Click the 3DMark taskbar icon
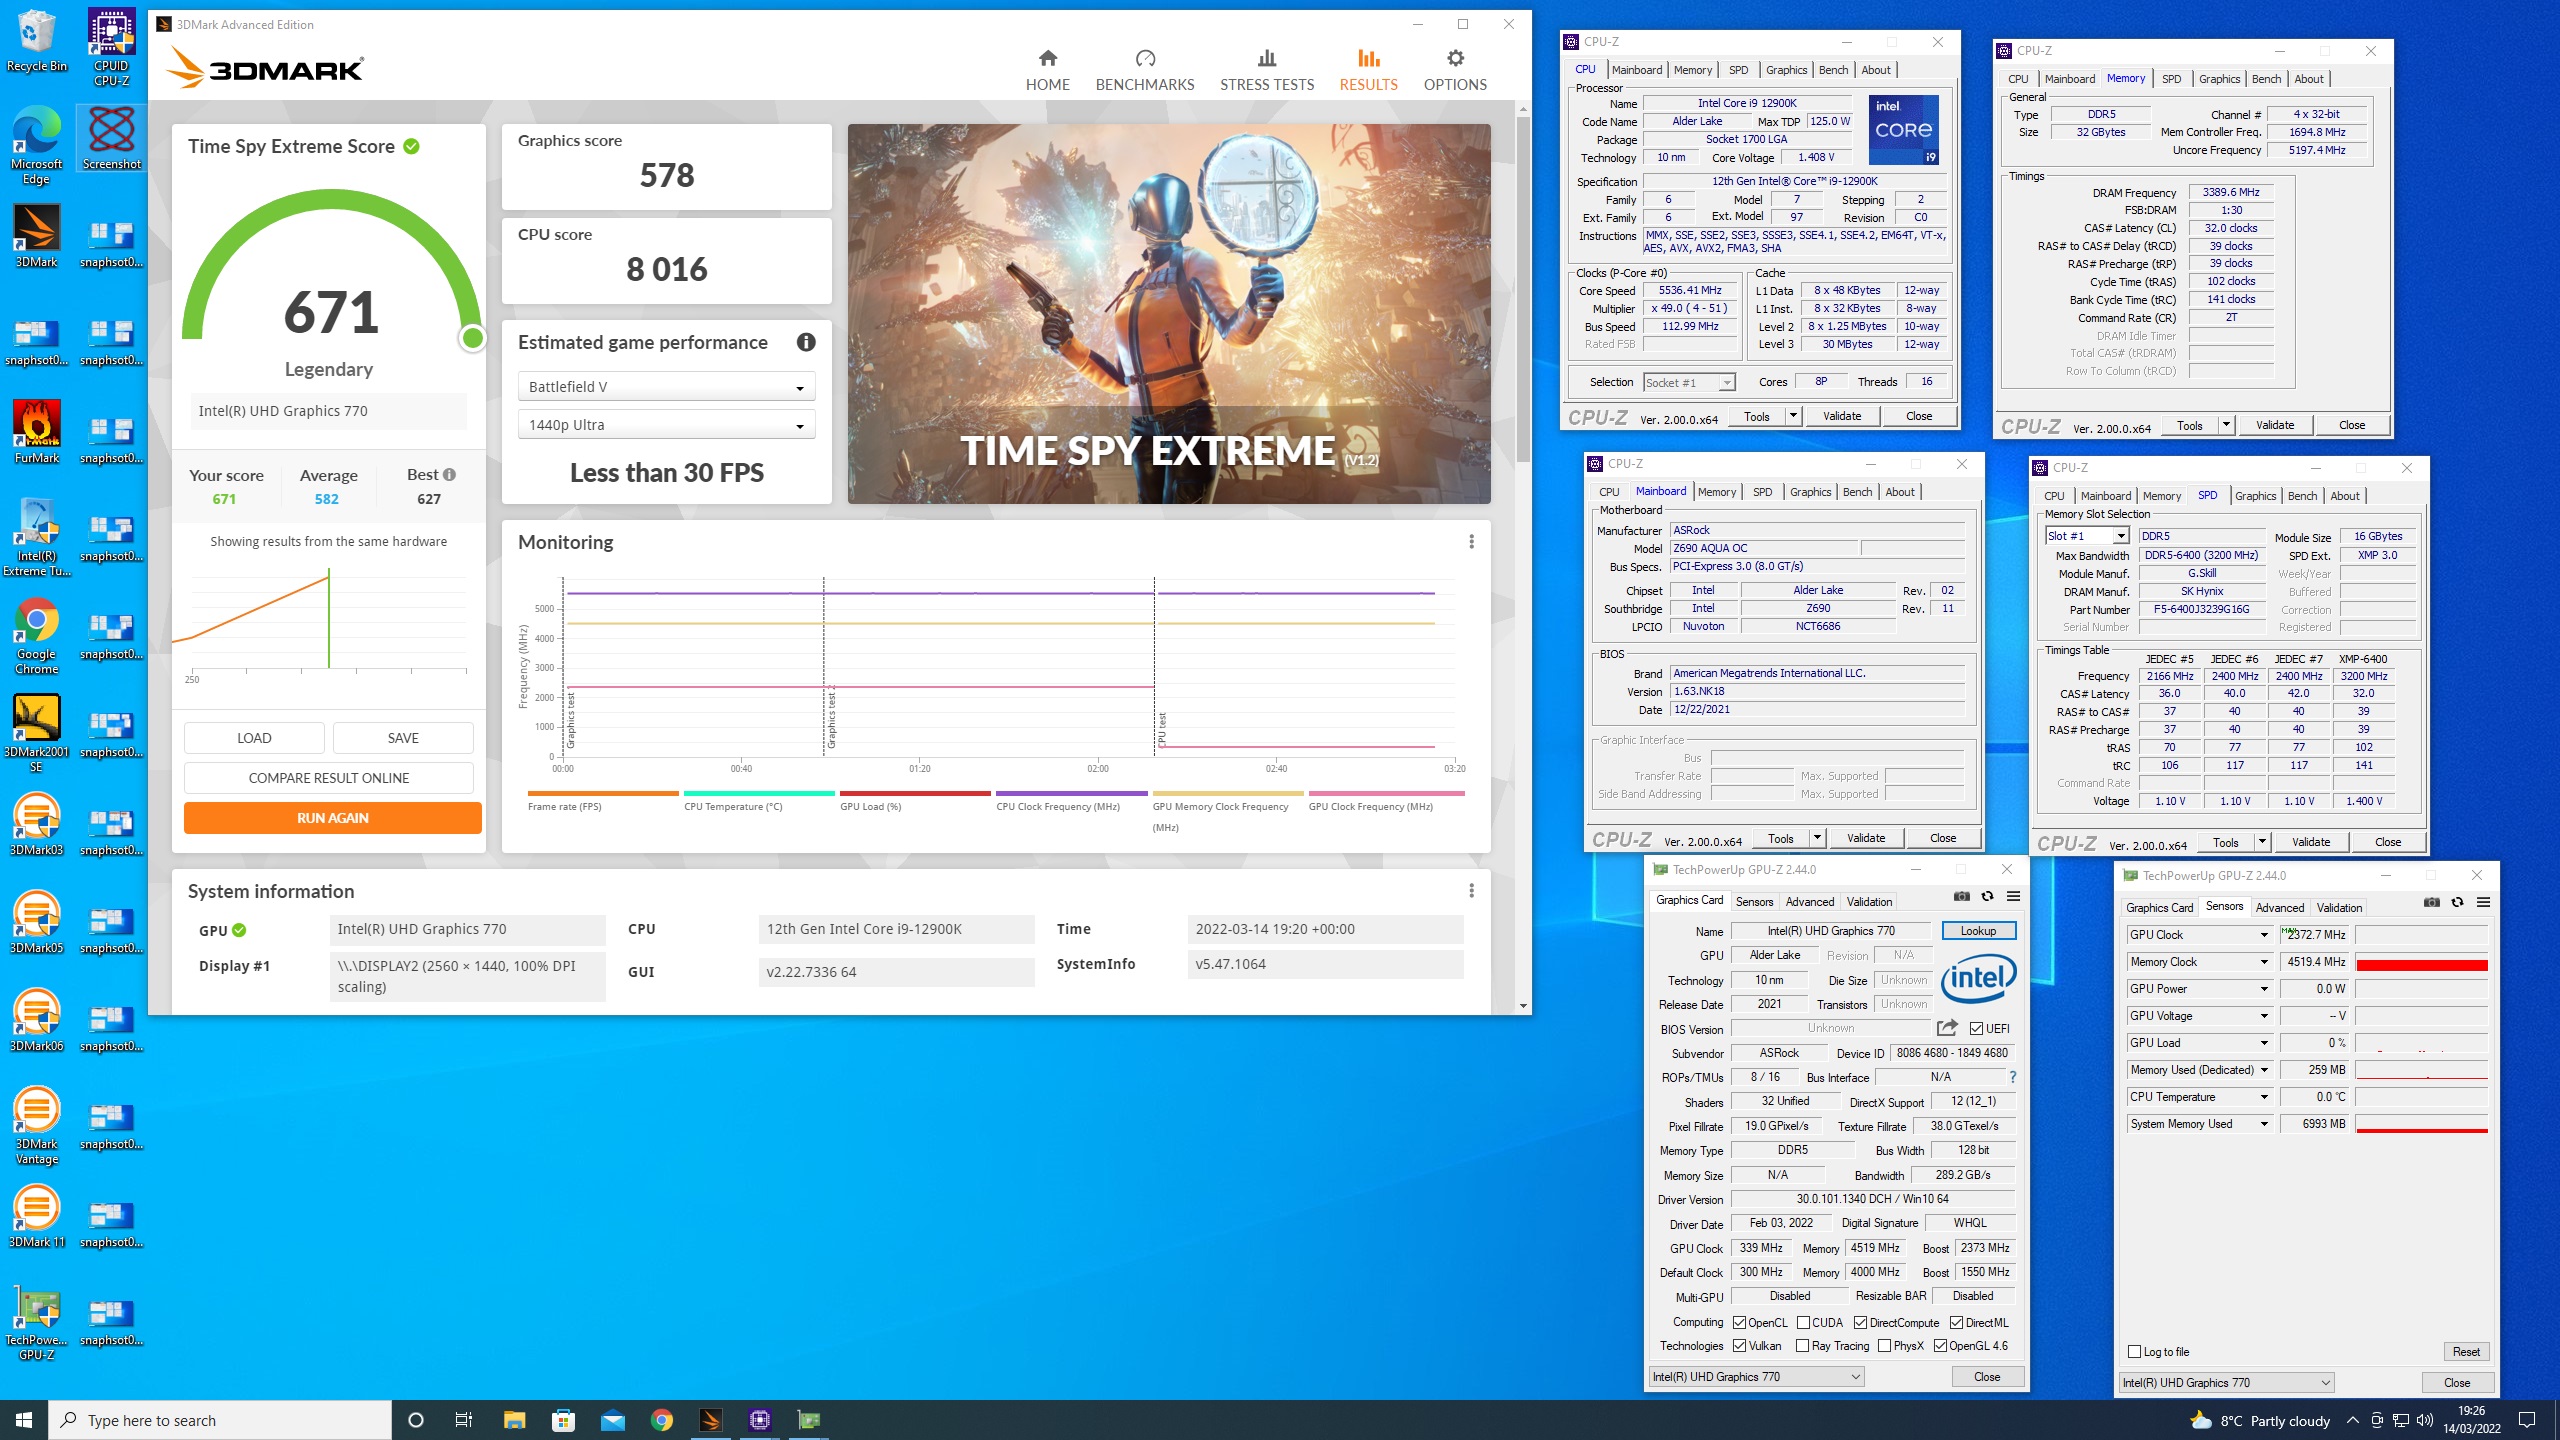 [710, 1420]
